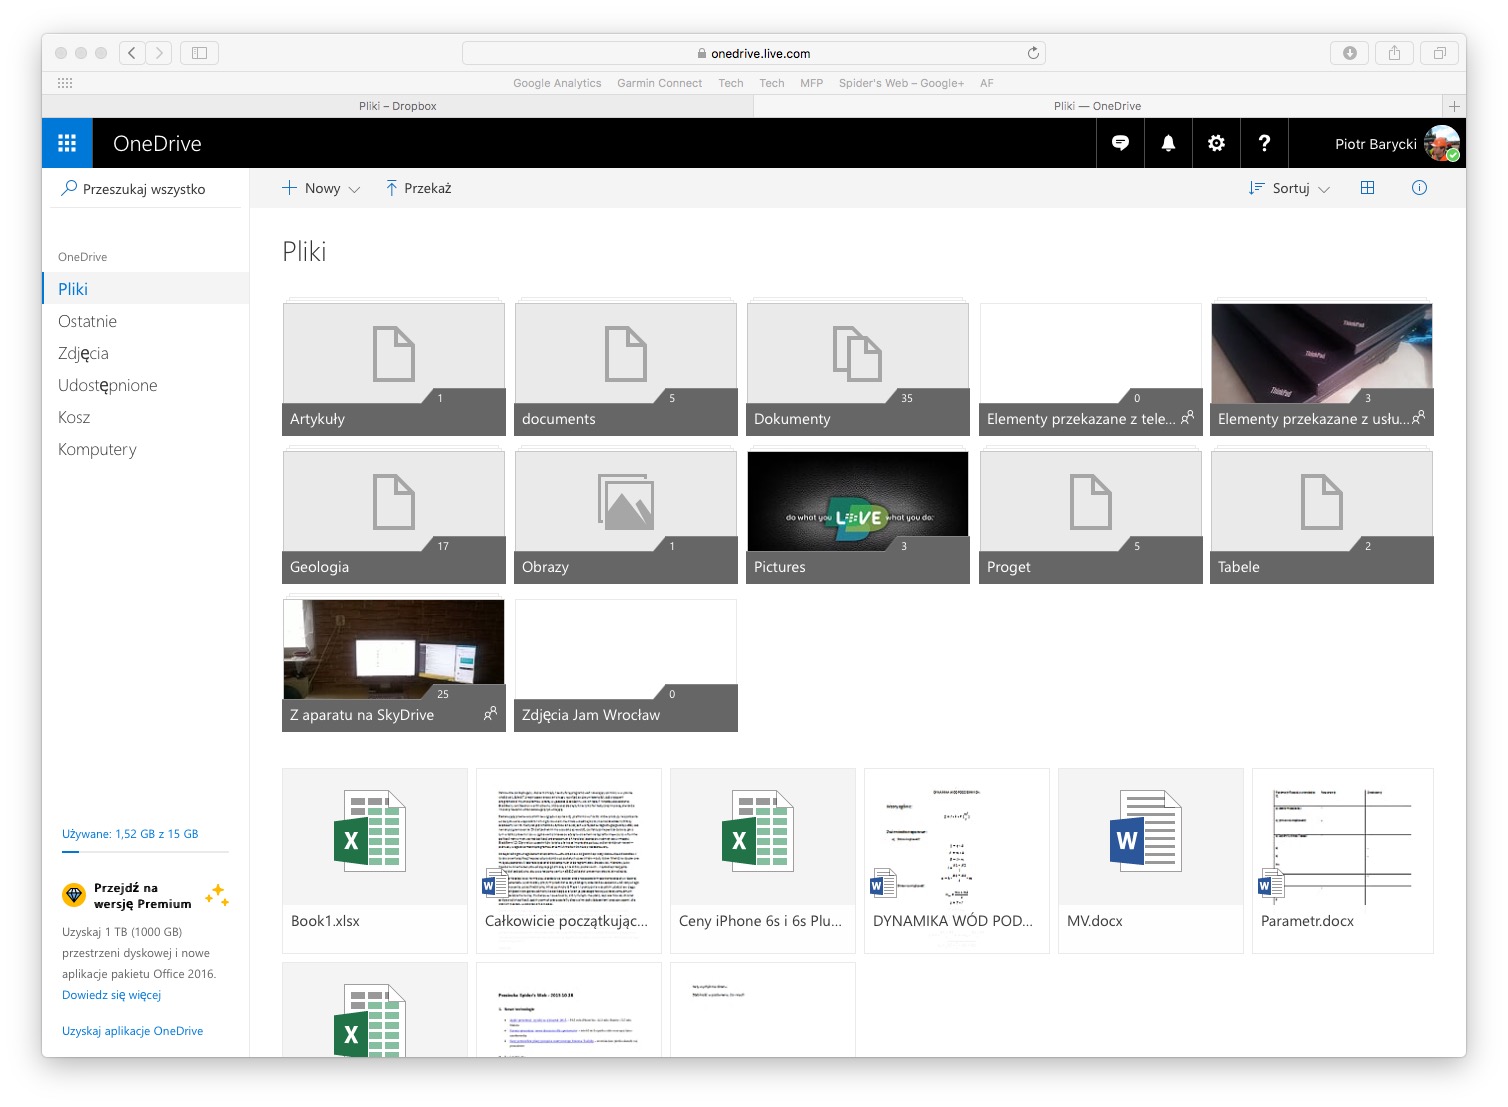
Task: Select Pliki in the sidebar
Action: click(x=146, y=289)
